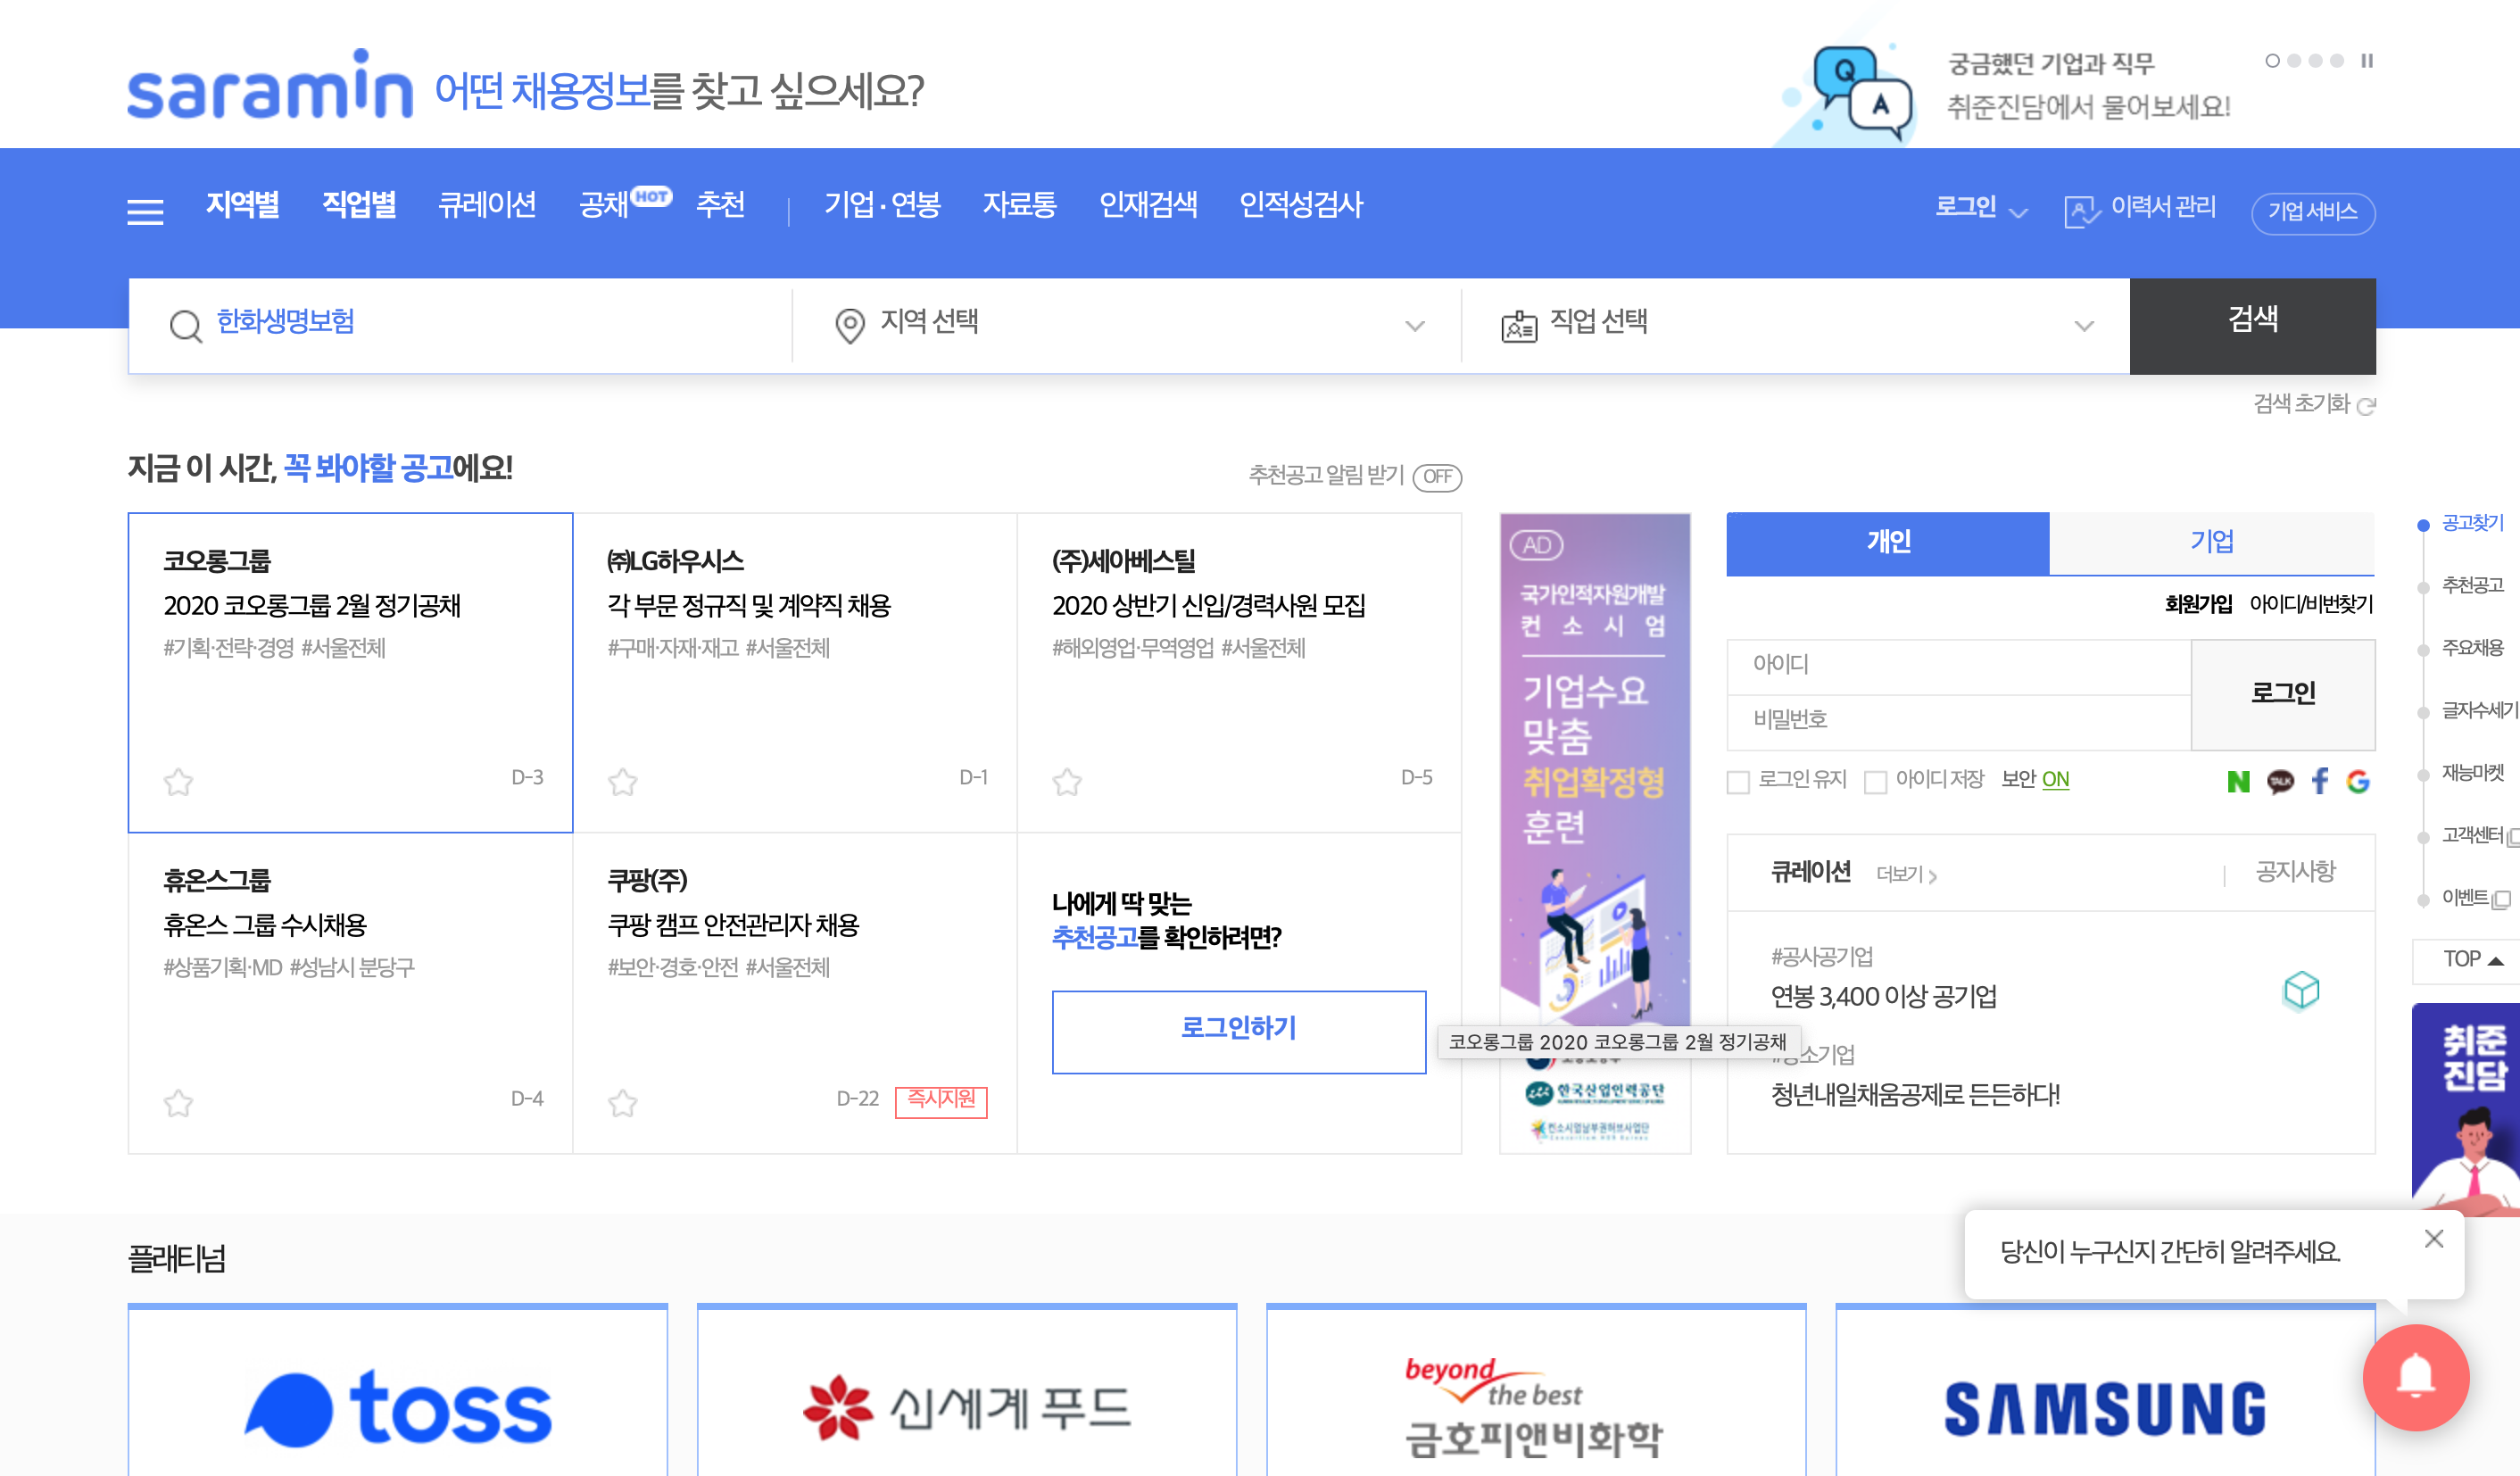Image resolution: width=2520 pixels, height=1476 pixels.
Task: Open the hamburger menu icon
Action: 145,212
